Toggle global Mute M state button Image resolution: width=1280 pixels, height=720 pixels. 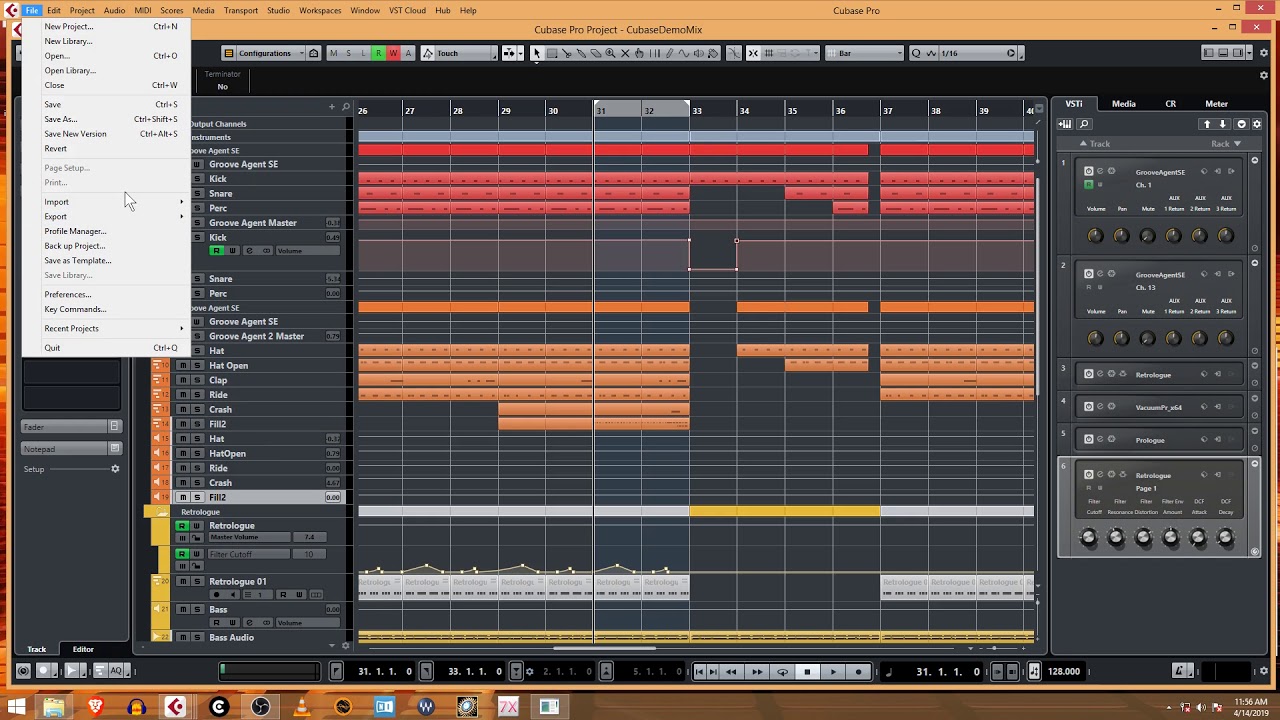coord(333,53)
